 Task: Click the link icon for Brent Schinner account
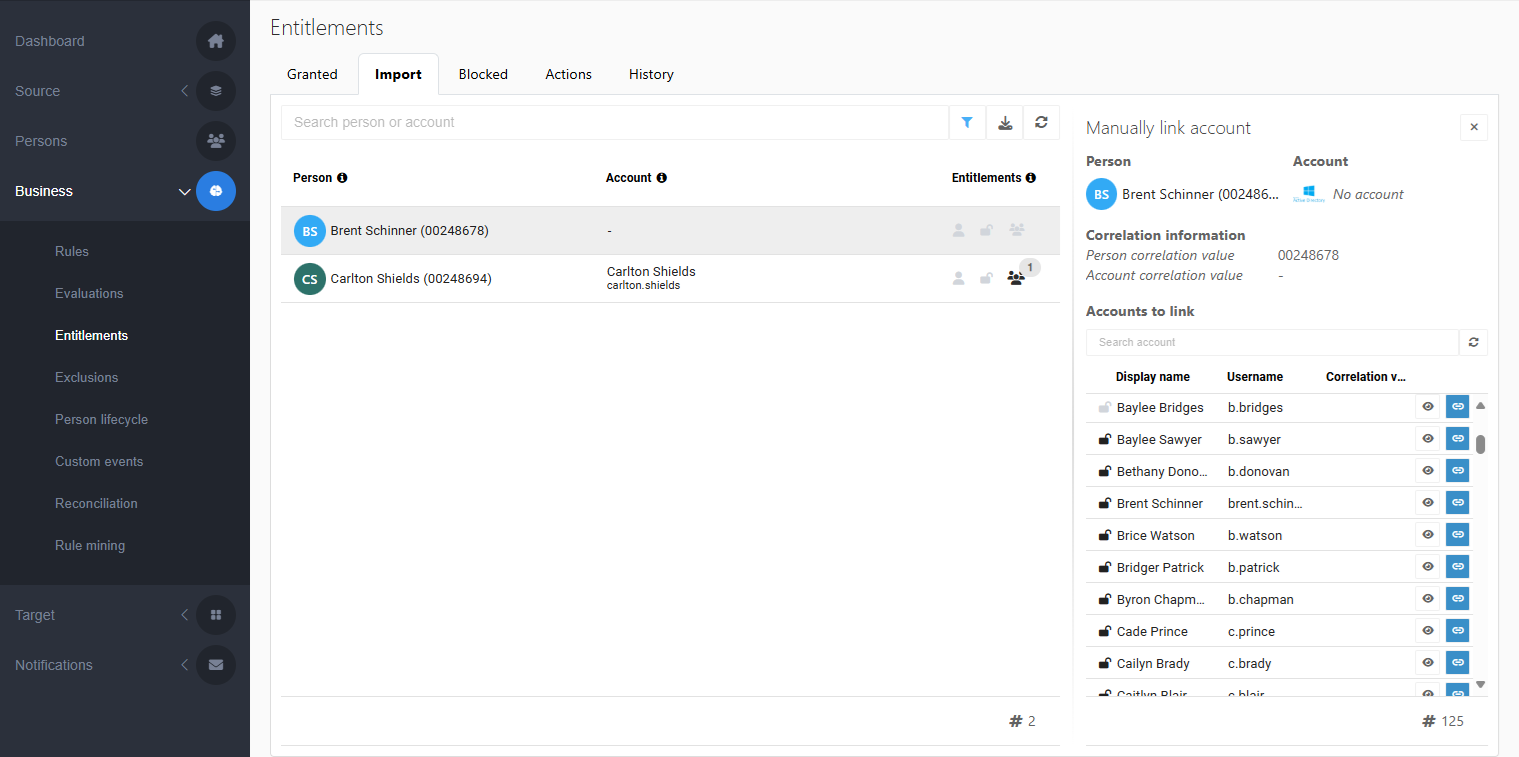pos(1457,503)
